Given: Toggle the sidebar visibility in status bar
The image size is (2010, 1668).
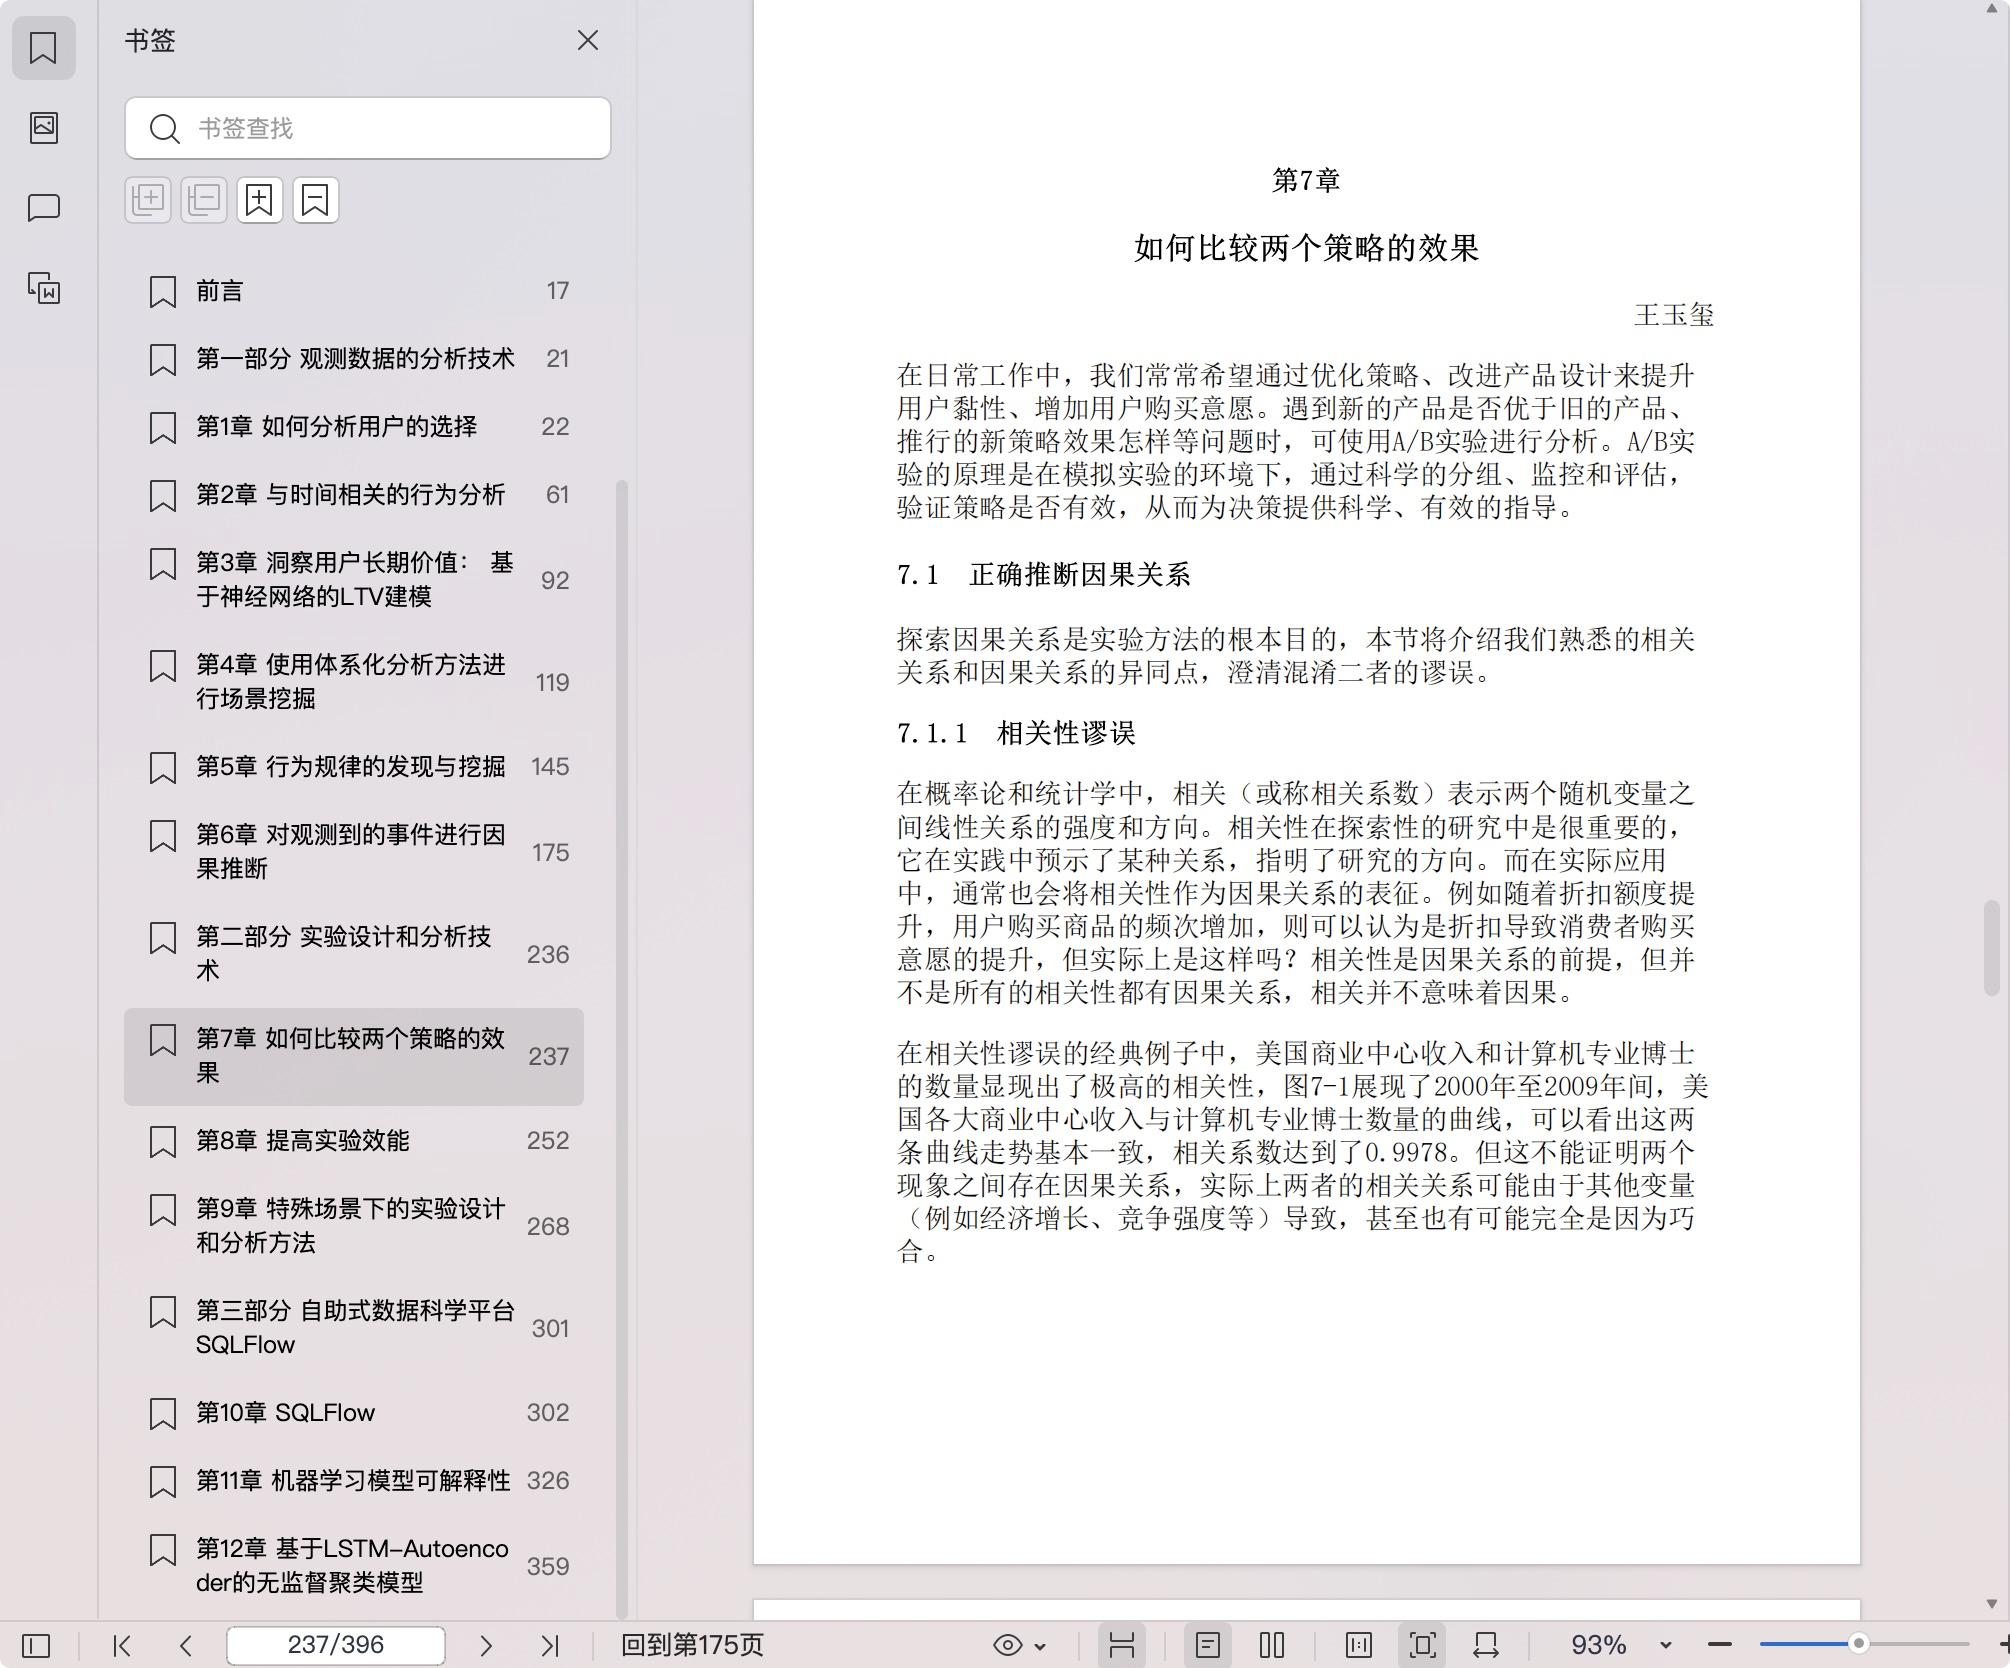Looking at the screenshot, I should click(x=36, y=1645).
